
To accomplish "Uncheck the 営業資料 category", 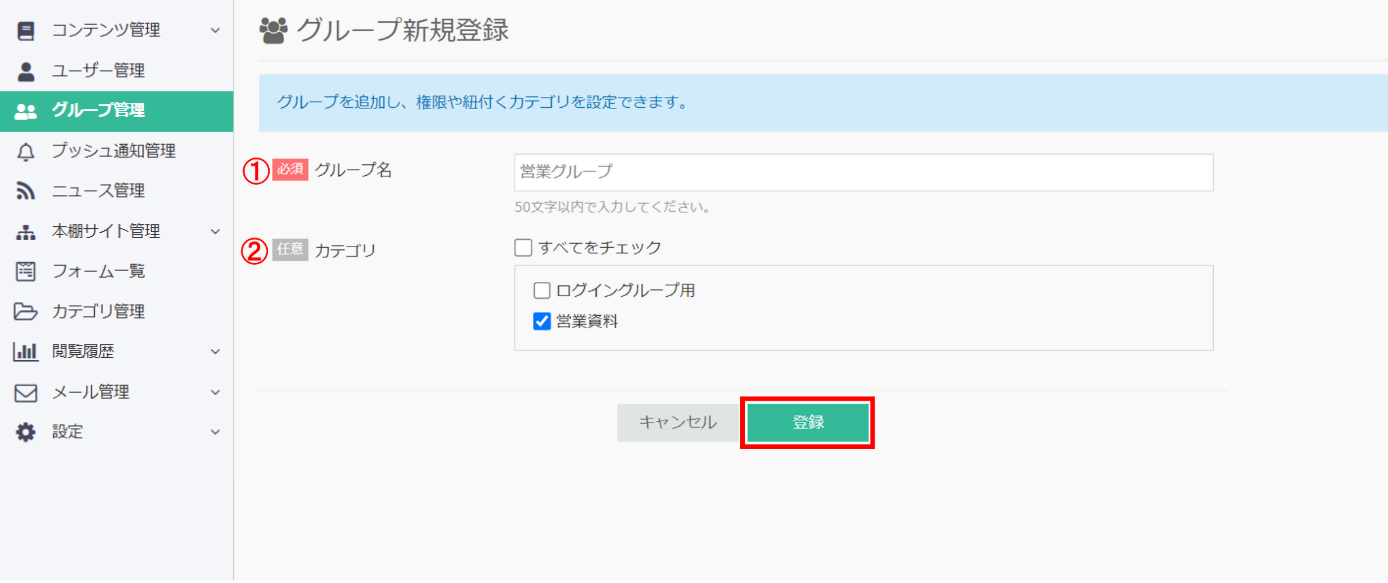I will tap(542, 321).
